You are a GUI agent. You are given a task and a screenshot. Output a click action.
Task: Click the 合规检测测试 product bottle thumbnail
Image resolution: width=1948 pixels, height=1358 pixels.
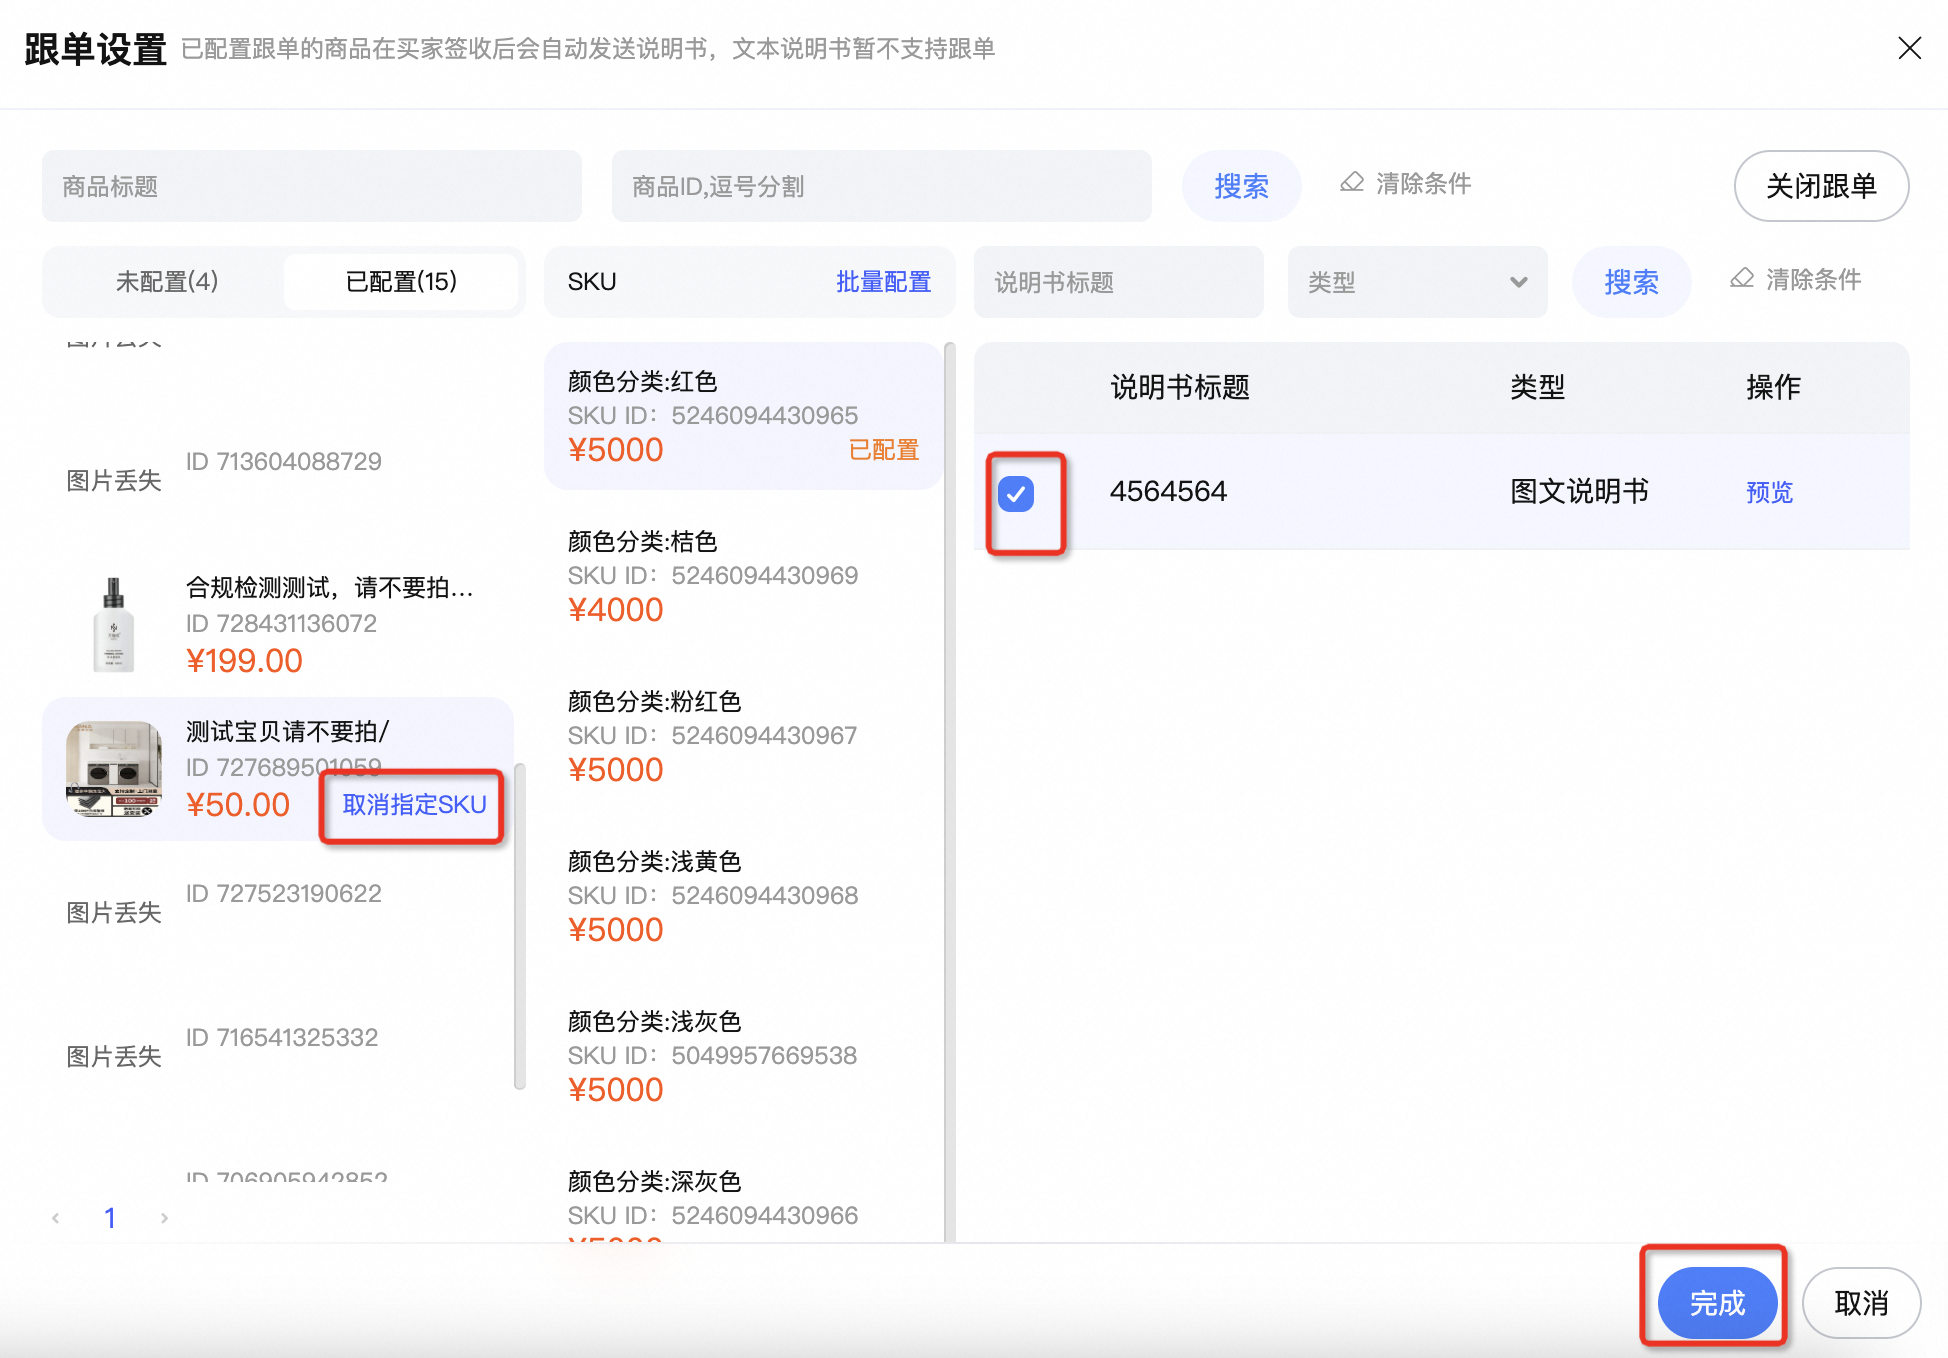point(114,625)
